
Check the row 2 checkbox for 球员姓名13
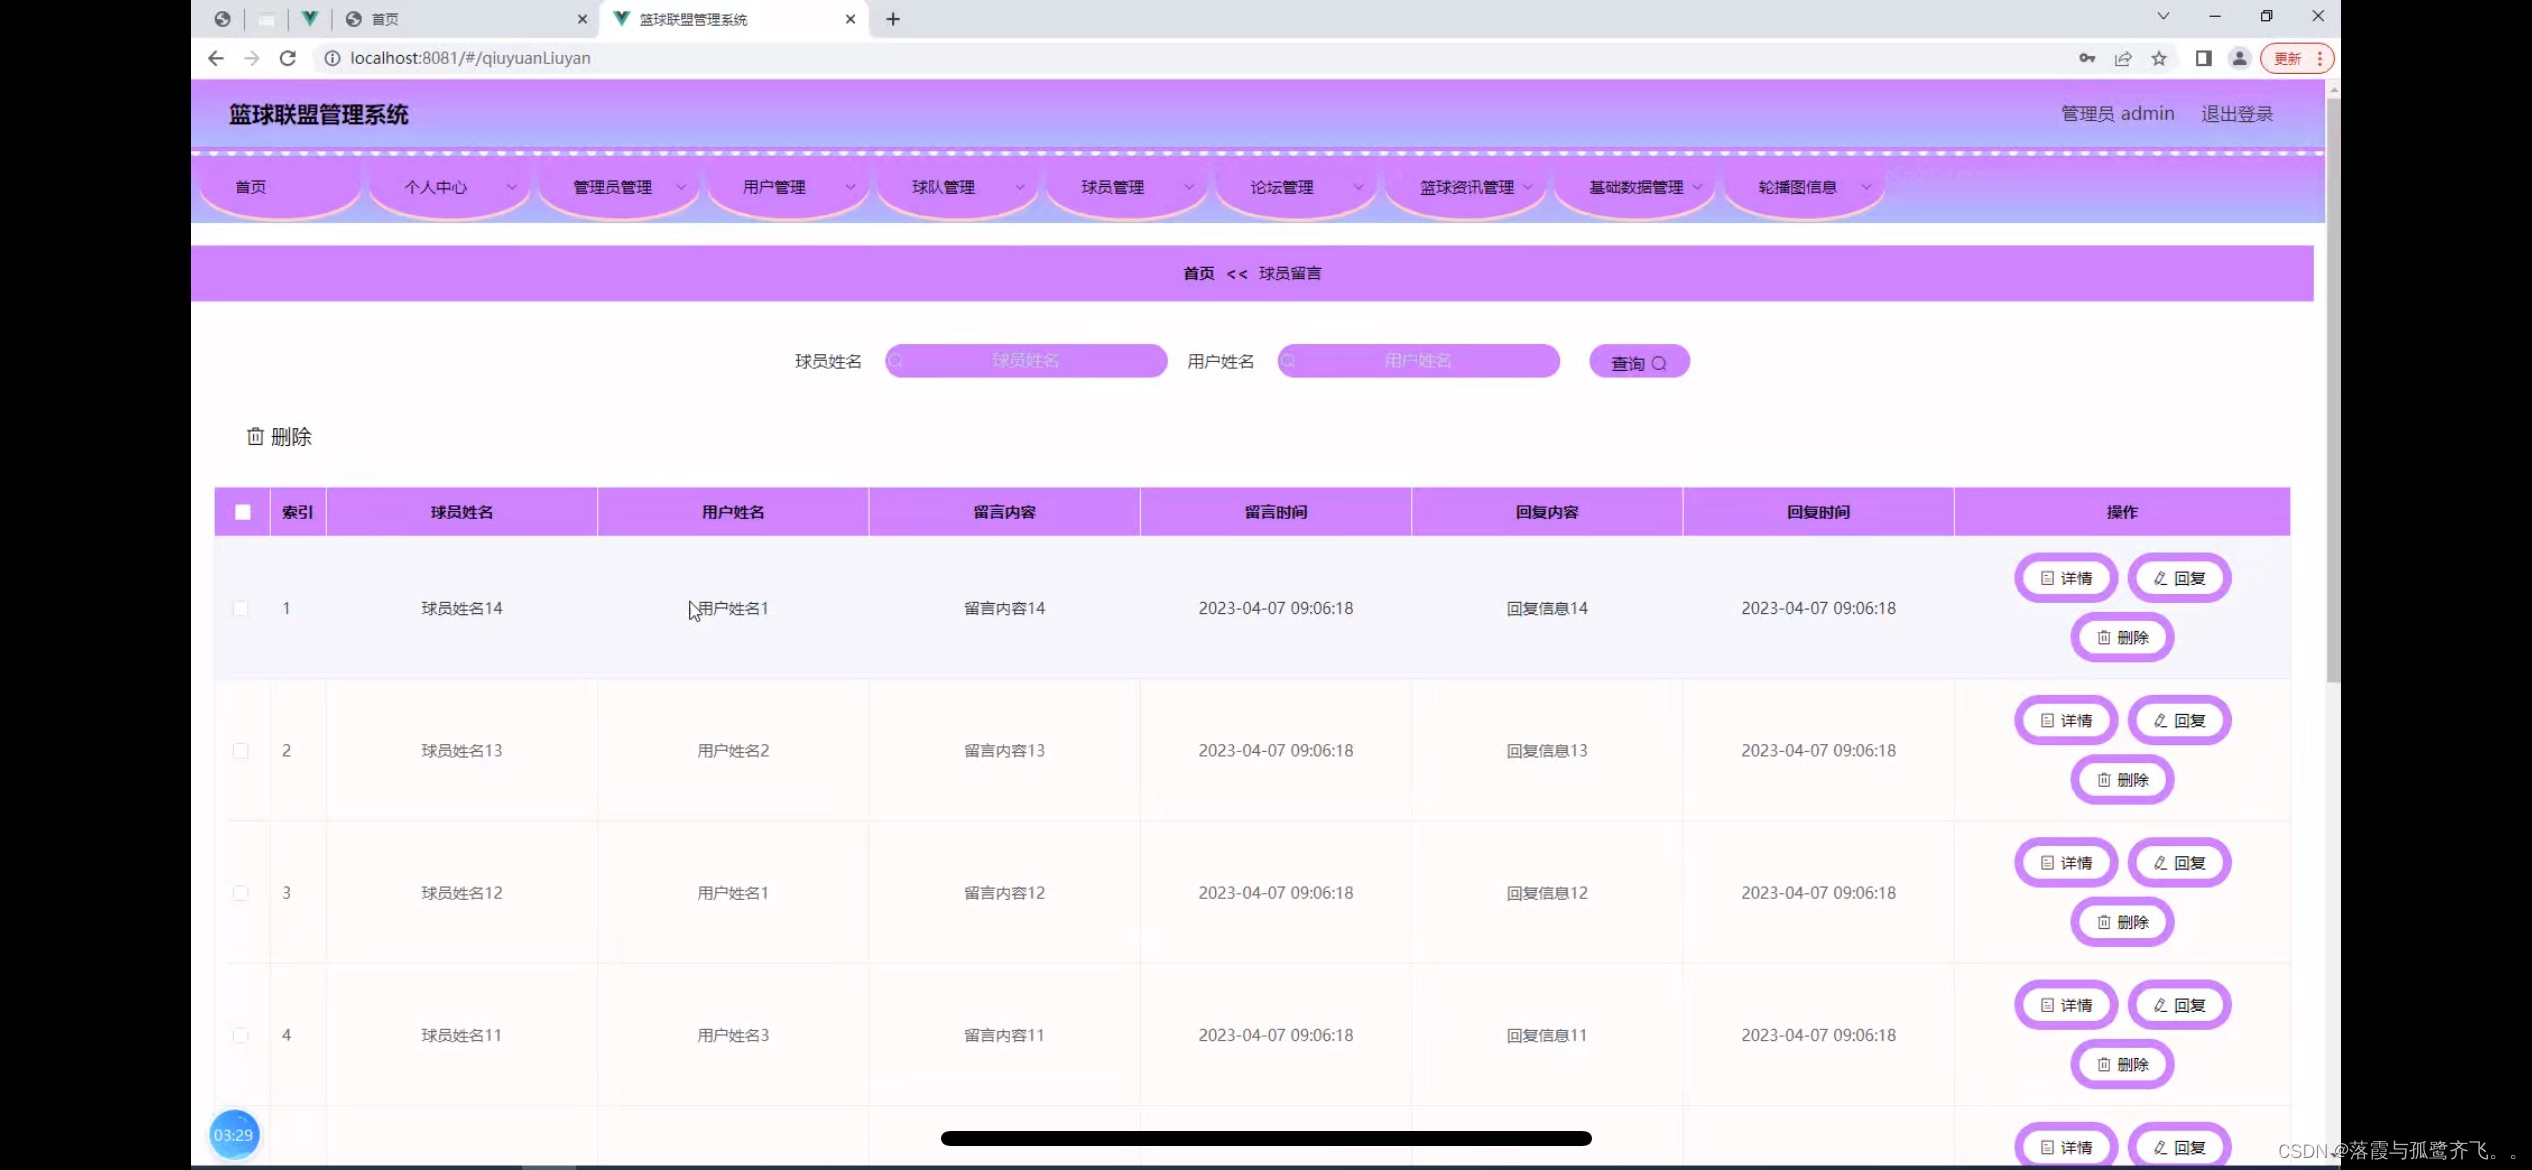coord(240,751)
